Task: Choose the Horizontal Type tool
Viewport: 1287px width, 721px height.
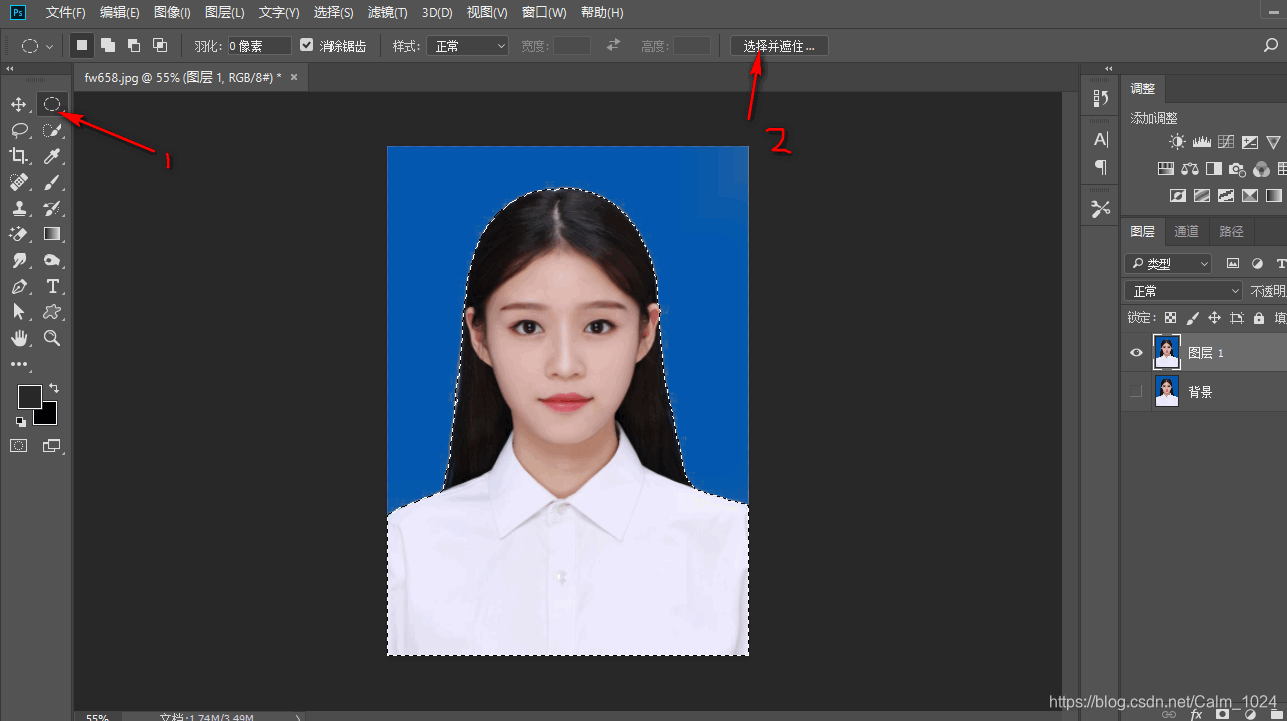Action: tap(52, 286)
